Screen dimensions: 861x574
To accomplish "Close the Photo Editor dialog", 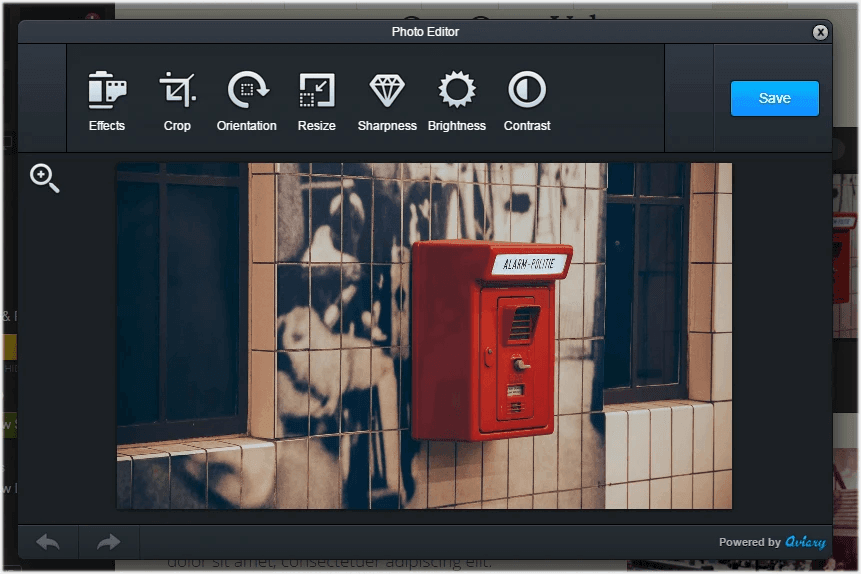I will tap(820, 32).
